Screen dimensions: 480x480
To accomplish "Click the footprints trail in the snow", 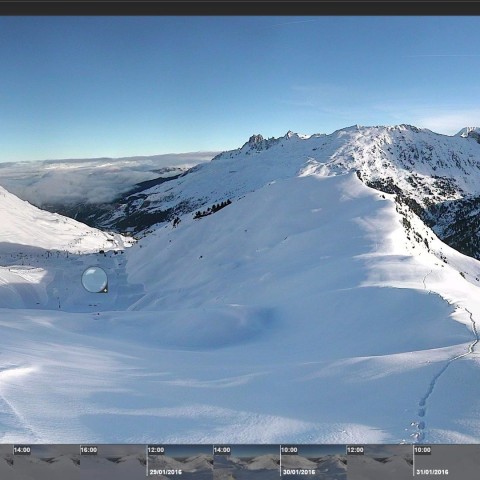I will click(x=443, y=377).
